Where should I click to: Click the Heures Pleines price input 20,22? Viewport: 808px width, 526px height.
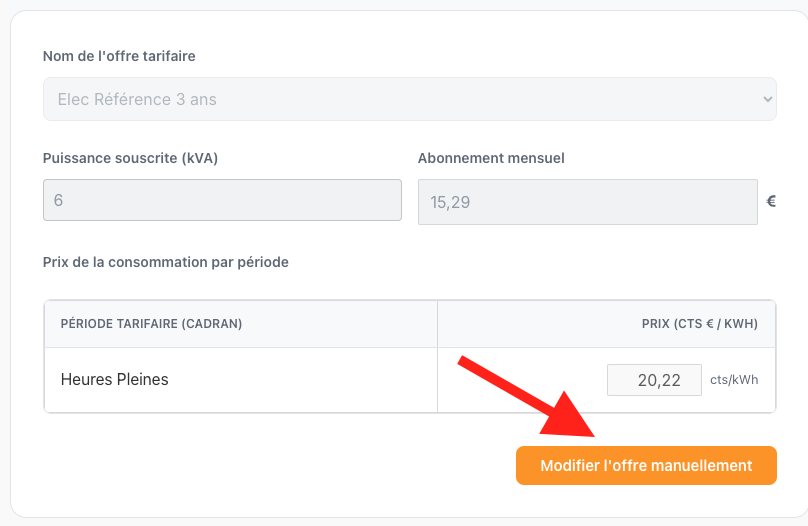coord(654,380)
